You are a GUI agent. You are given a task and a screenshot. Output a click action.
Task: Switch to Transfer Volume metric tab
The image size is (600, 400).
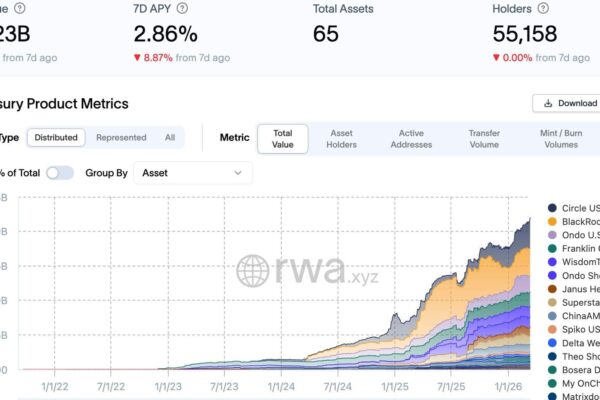click(484, 138)
